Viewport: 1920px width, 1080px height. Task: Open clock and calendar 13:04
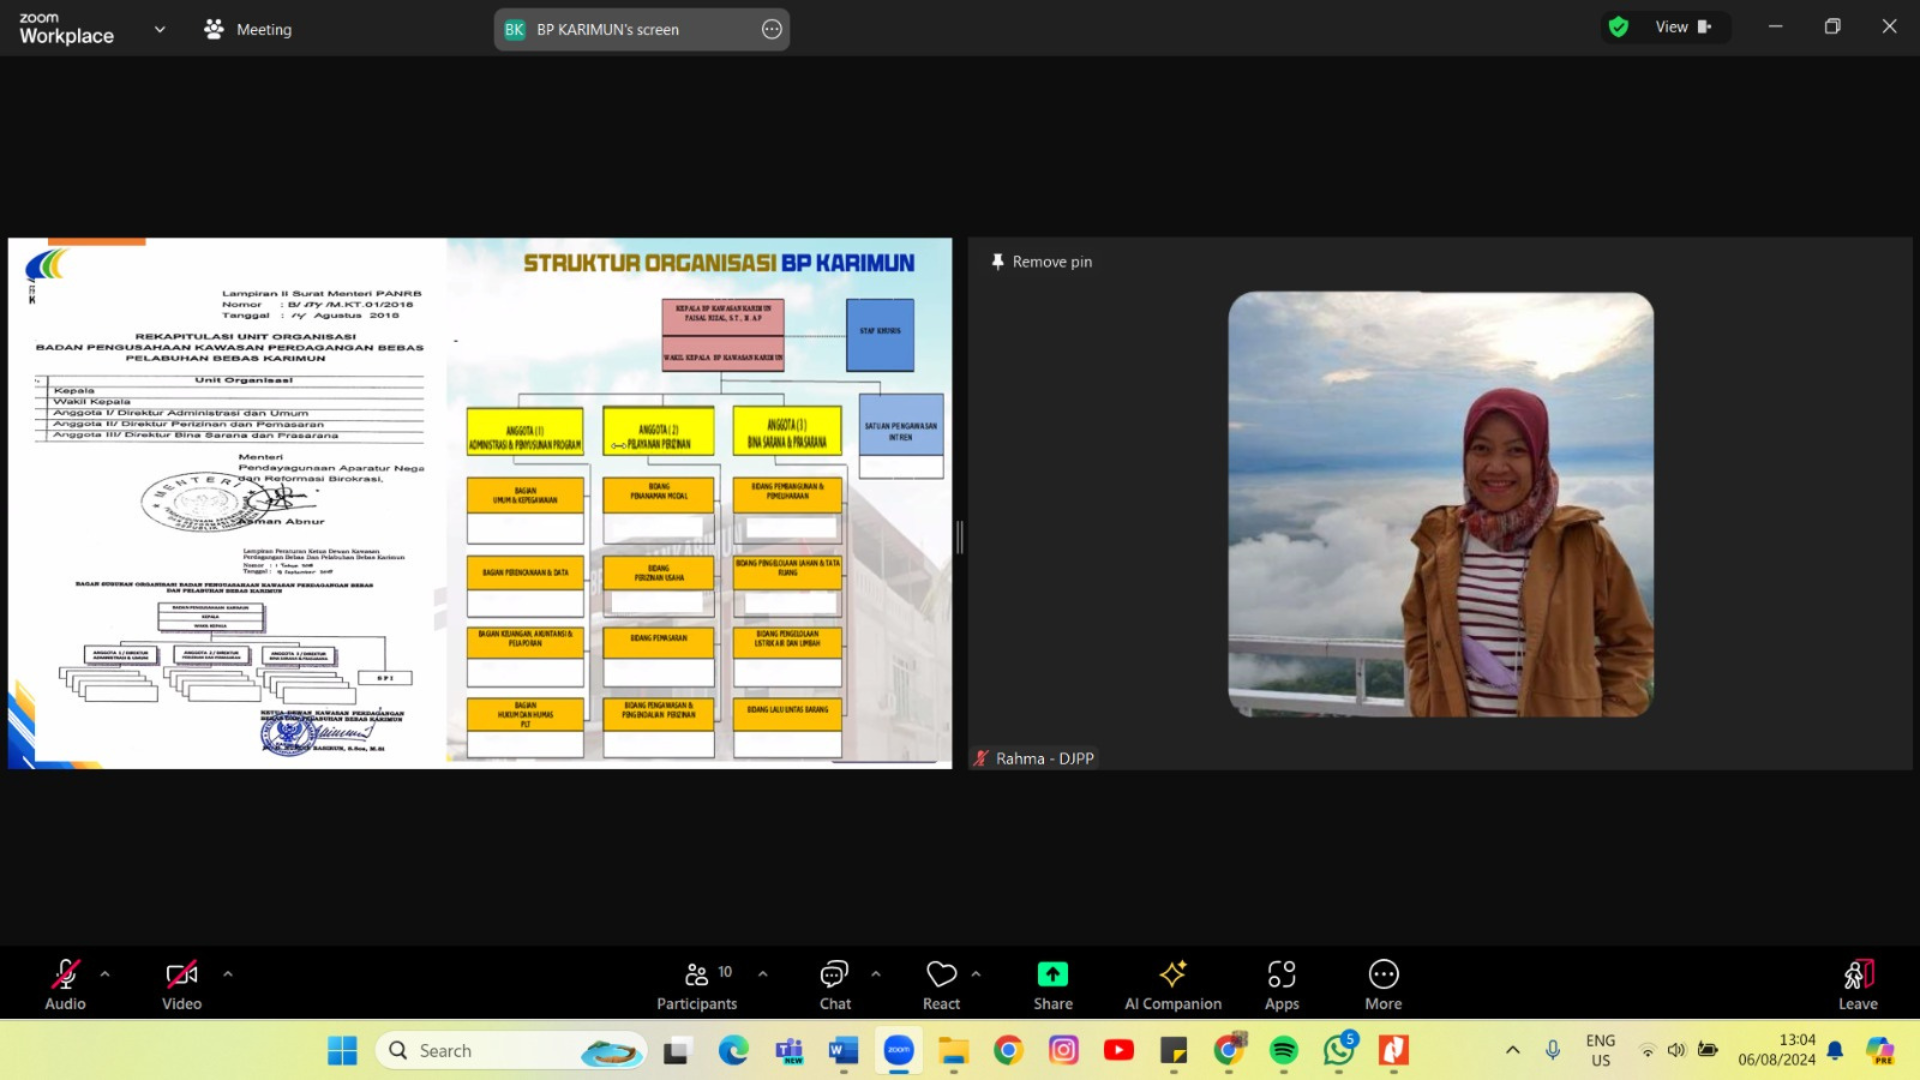pos(1776,1050)
